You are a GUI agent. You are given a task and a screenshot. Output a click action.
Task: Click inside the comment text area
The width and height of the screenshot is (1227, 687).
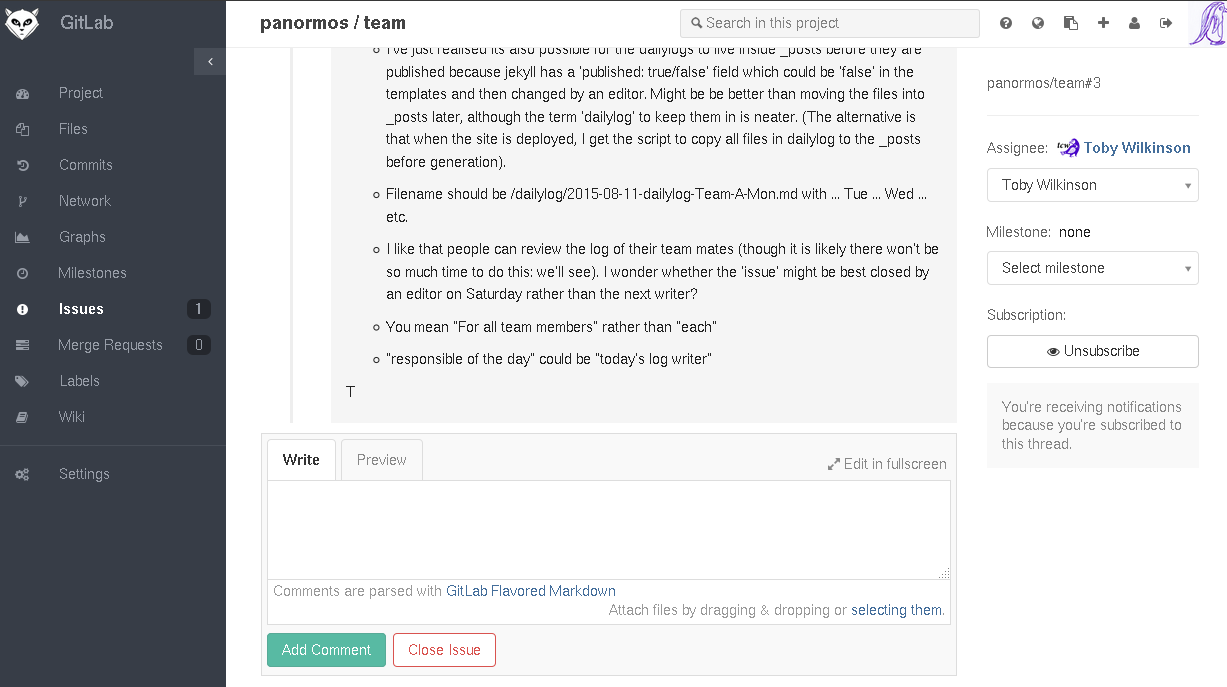[x=608, y=530]
